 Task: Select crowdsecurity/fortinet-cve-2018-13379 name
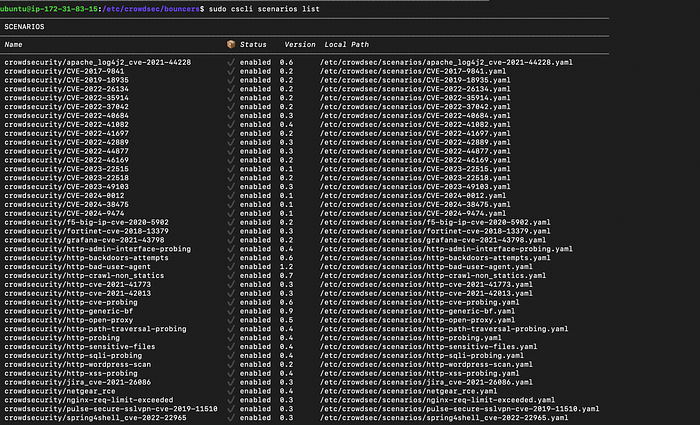[x=87, y=231]
